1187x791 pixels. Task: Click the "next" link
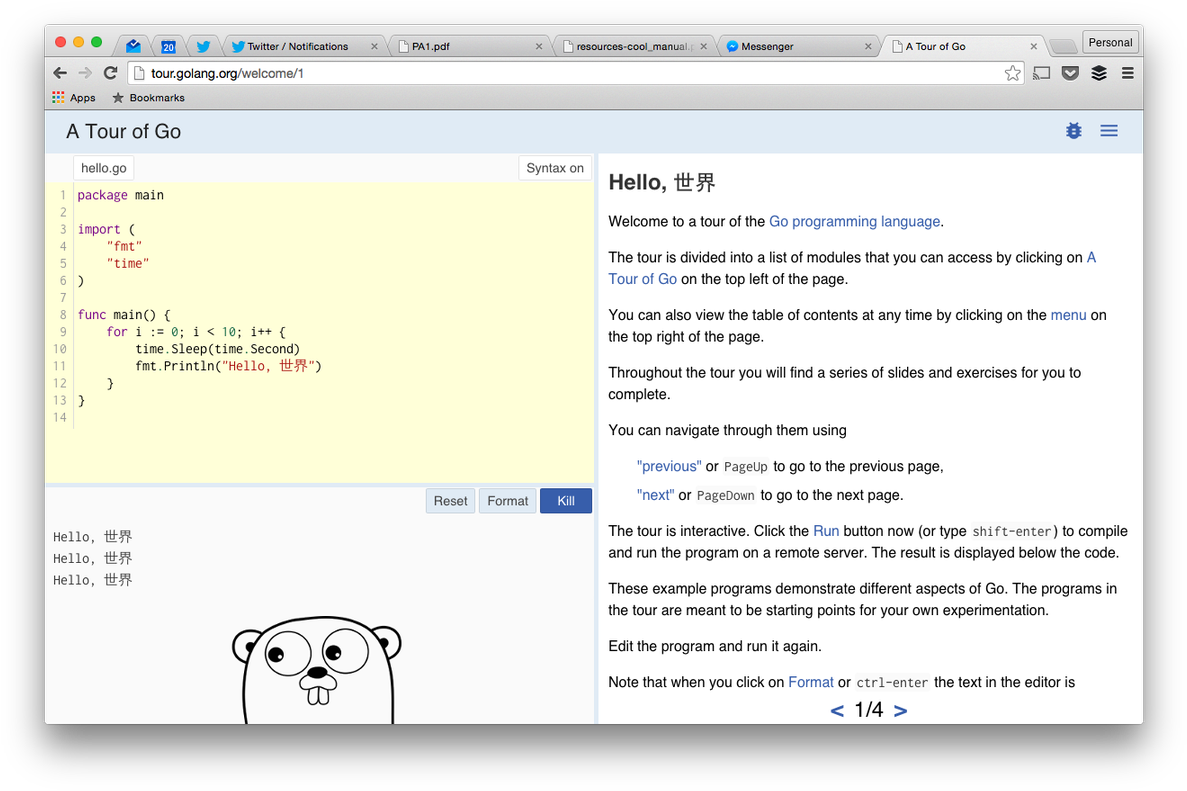point(656,495)
